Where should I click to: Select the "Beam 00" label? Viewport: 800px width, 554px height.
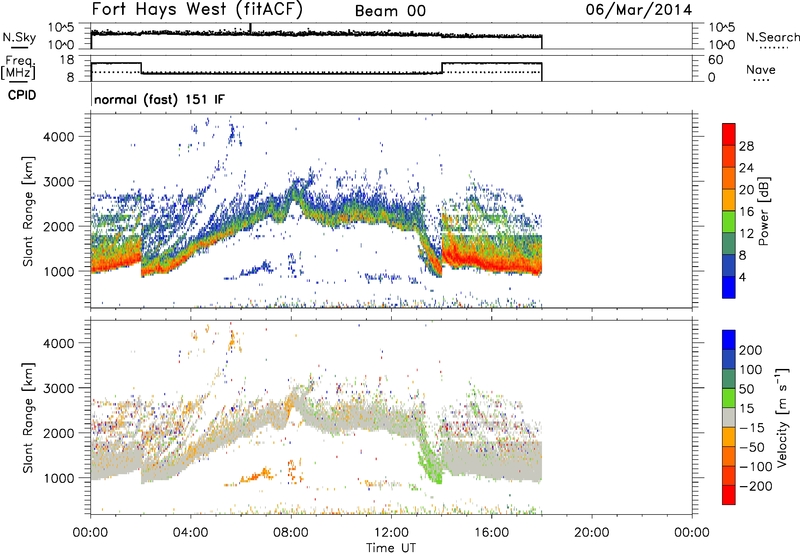pyautogui.click(x=390, y=11)
